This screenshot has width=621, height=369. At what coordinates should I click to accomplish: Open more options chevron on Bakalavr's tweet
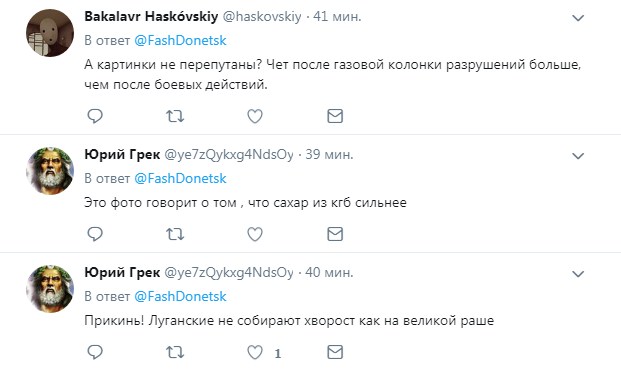pos(578,18)
